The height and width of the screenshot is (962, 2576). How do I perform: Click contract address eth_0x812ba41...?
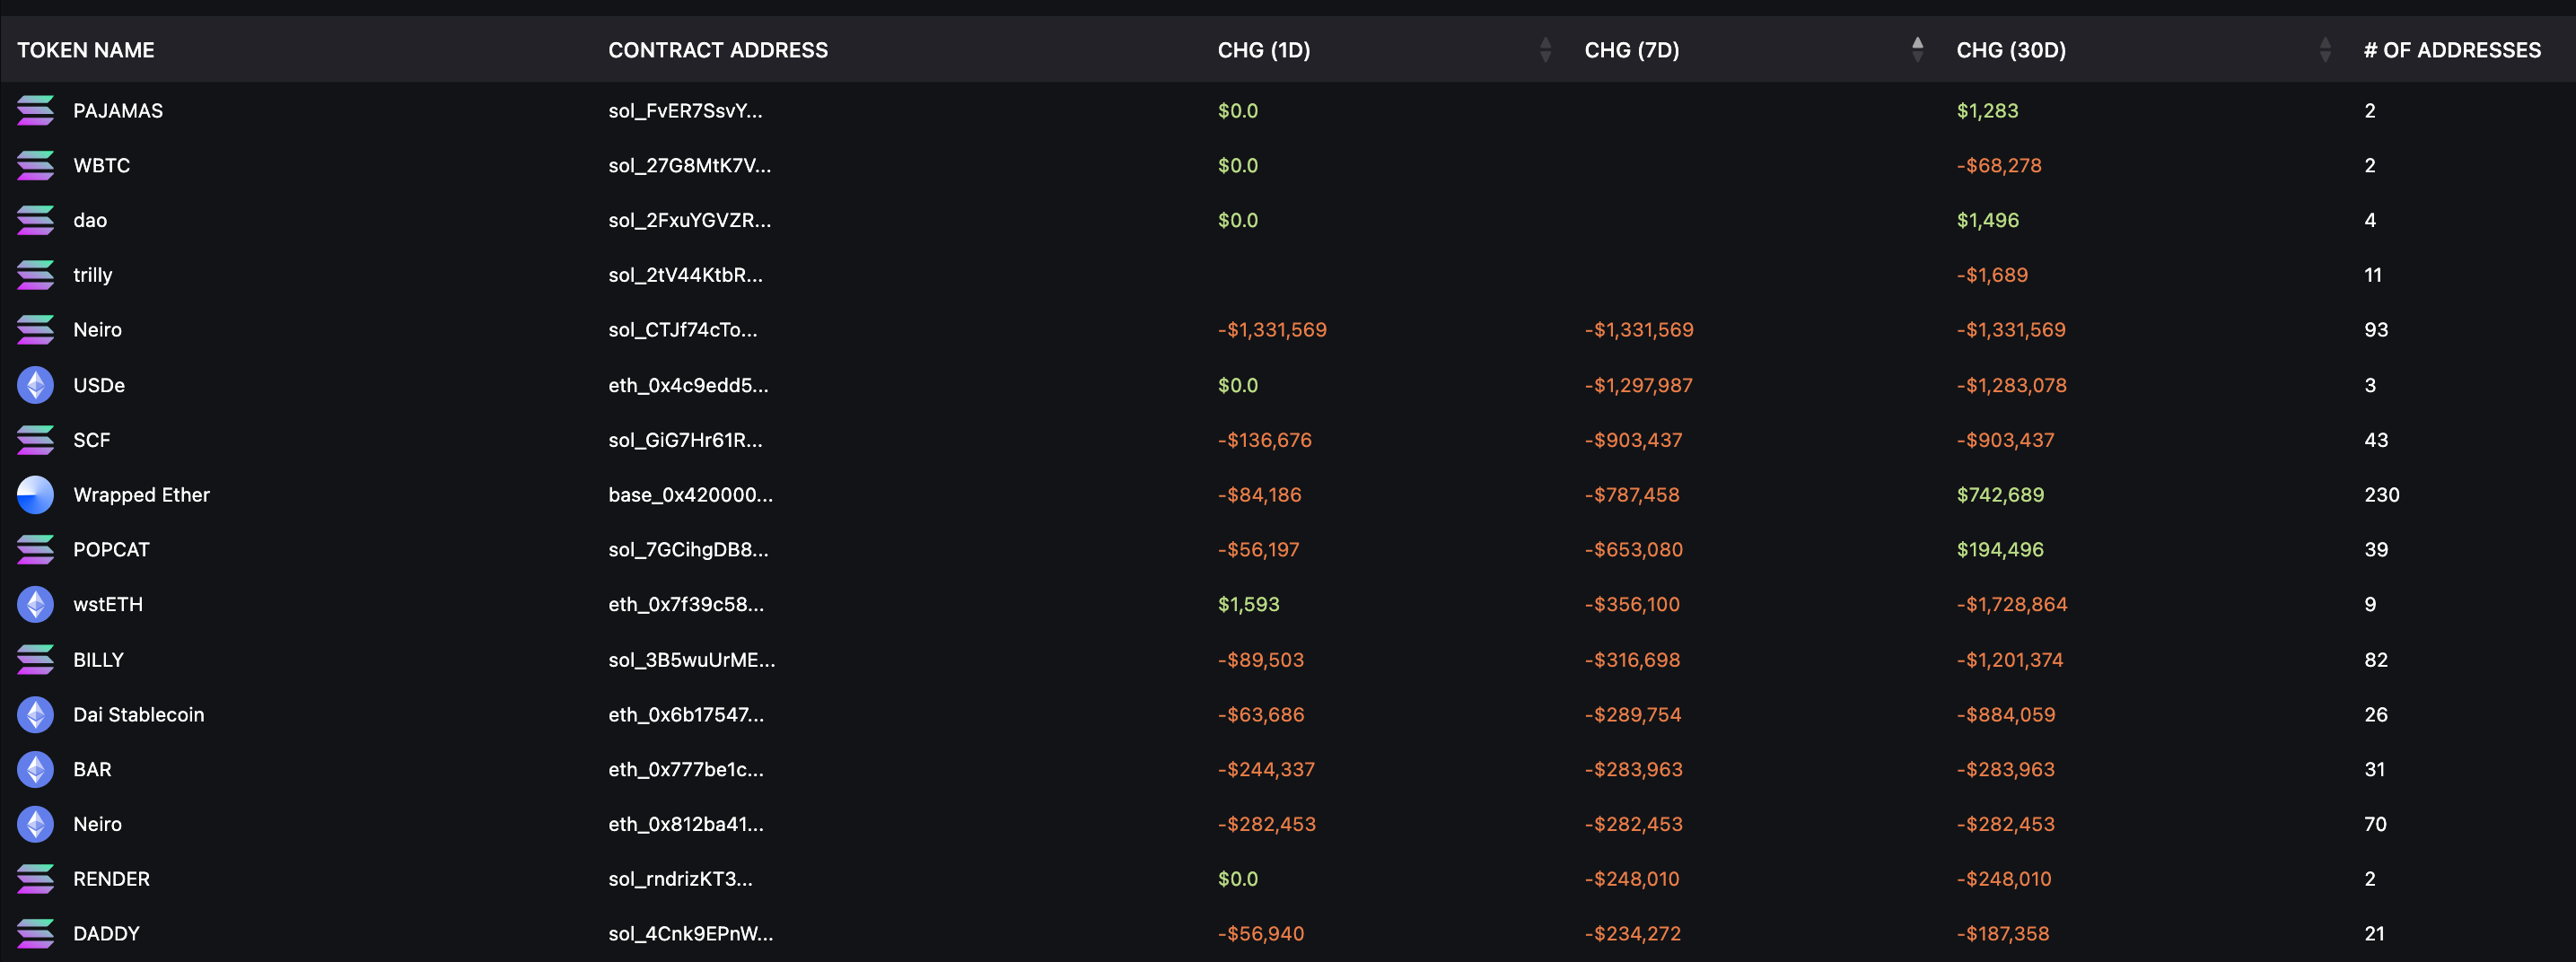pyautogui.click(x=686, y=825)
